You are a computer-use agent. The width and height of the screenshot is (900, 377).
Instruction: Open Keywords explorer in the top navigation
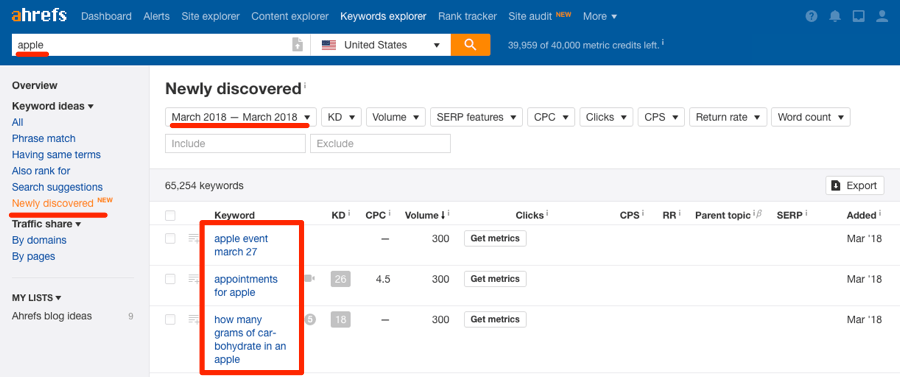tap(383, 16)
